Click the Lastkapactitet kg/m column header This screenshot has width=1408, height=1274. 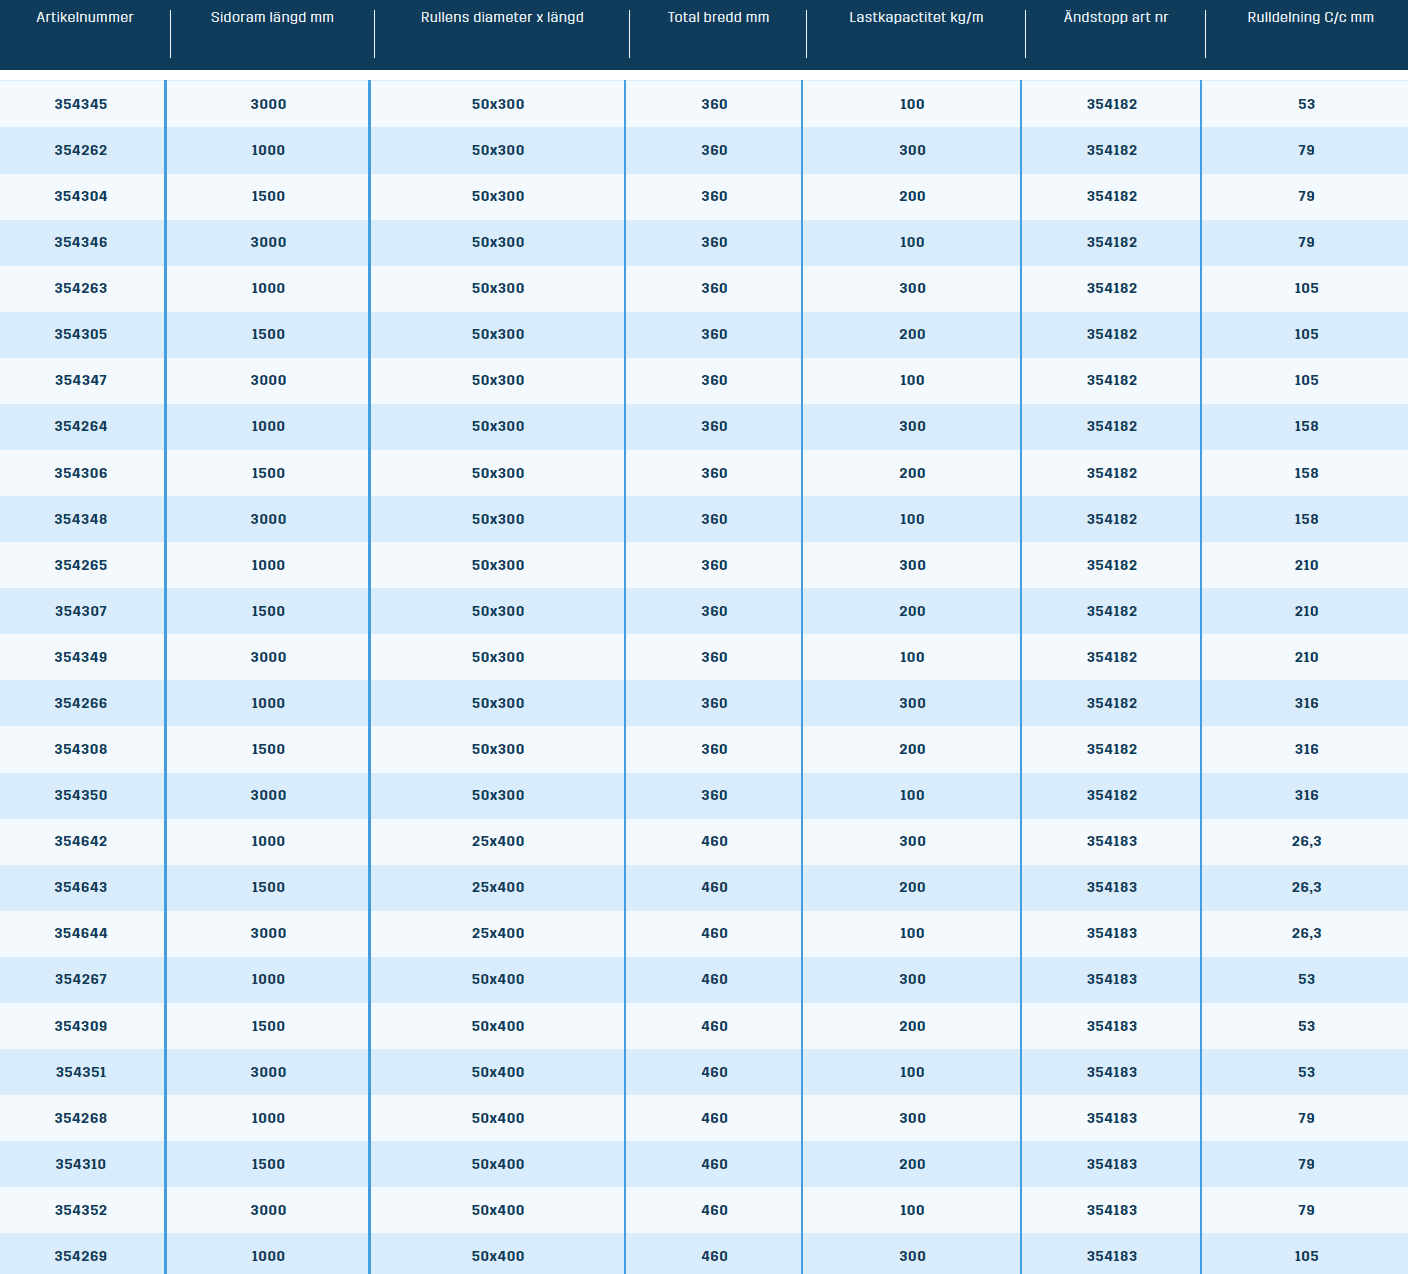tap(916, 17)
